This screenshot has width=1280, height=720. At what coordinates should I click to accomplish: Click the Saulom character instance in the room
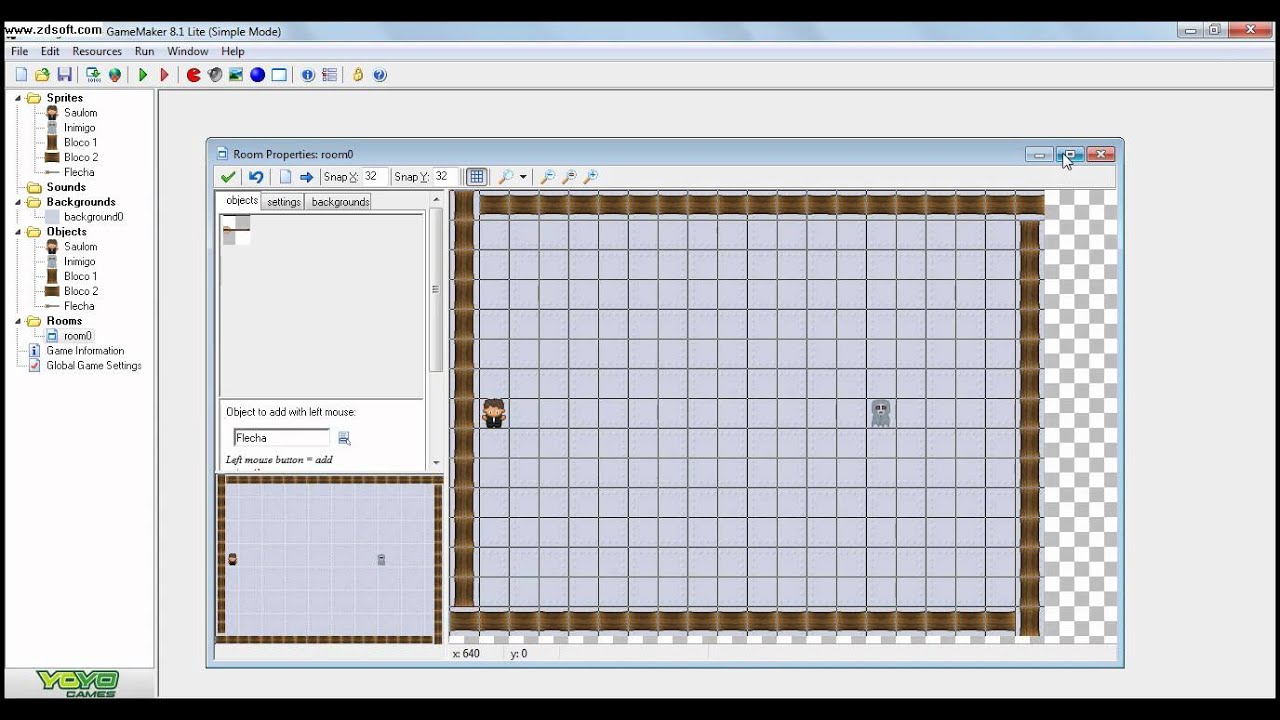coord(494,413)
